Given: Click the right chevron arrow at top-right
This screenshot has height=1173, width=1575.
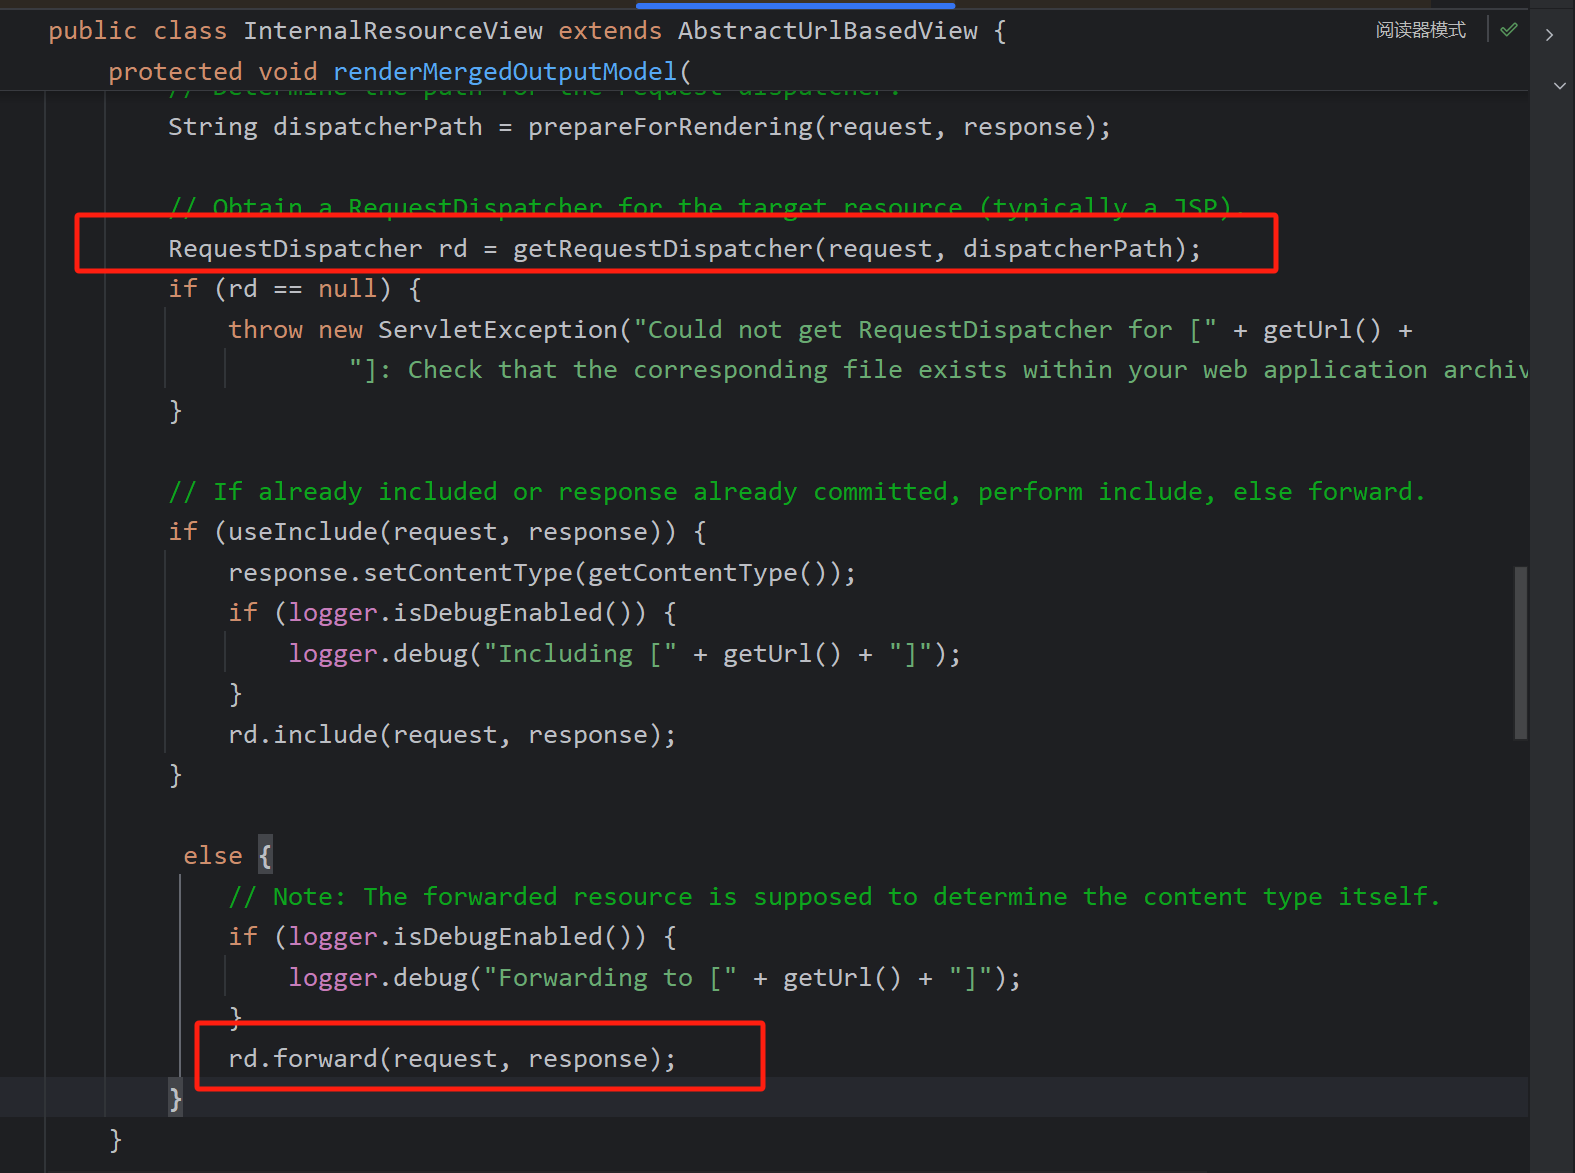Looking at the screenshot, I should pyautogui.click(x=1549, y=35).
